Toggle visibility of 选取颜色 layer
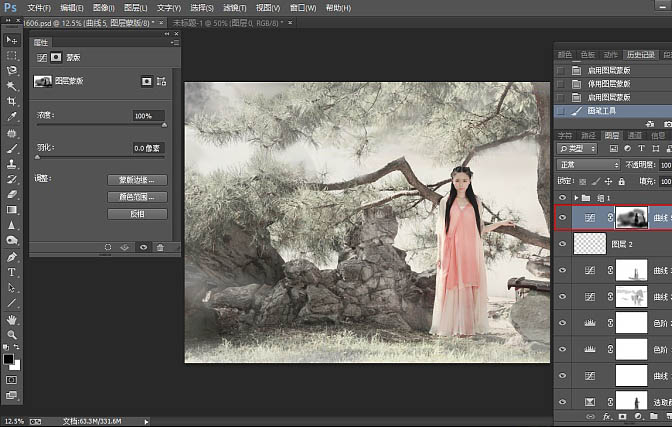672x427 pixels. [x=562, y=402]
